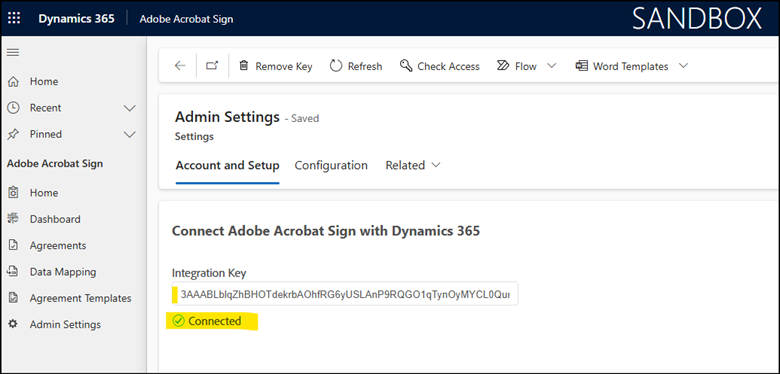Click the Integration Key input field

tap(345, 294)
